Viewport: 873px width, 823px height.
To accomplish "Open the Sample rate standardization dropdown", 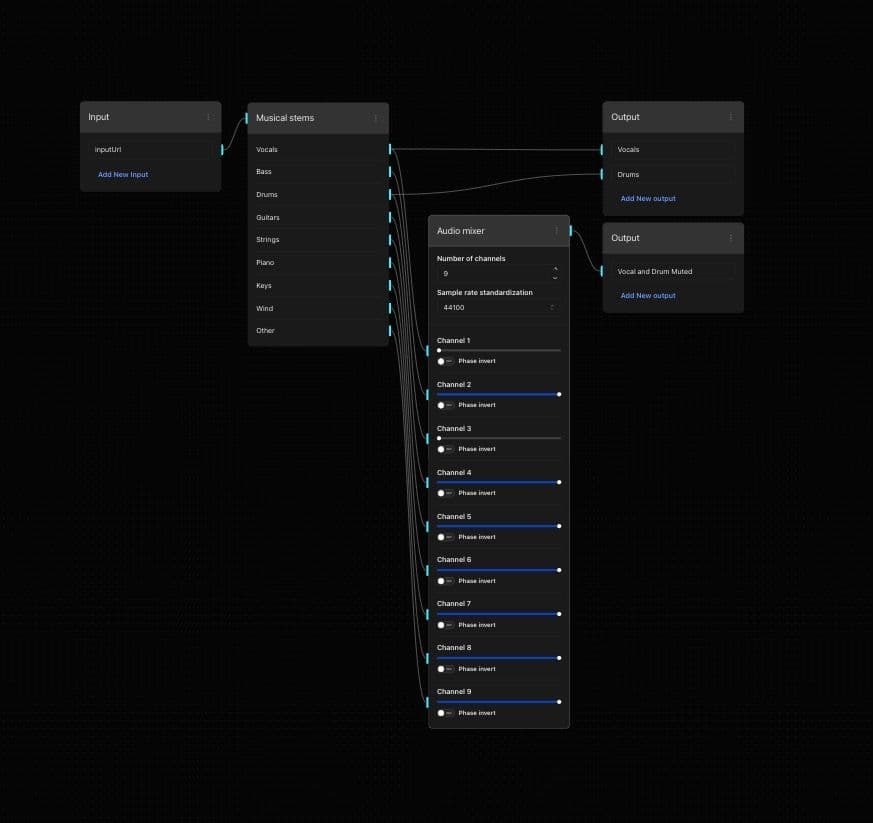I will [498, 308].
